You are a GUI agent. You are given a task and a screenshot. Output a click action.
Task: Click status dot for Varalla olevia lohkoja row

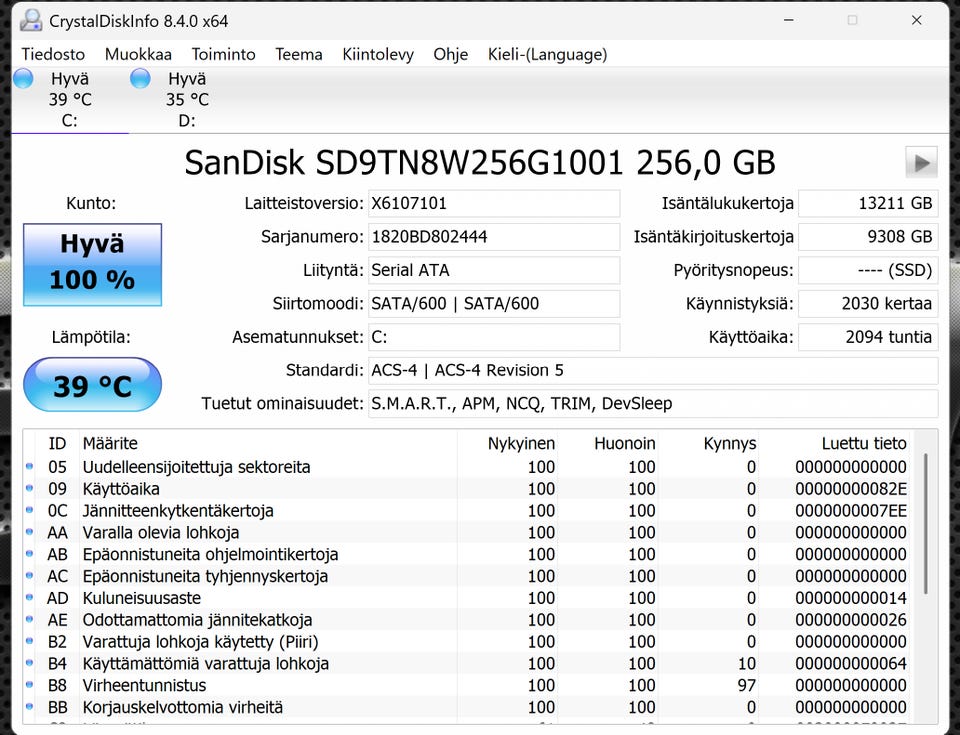click(29, 533)
